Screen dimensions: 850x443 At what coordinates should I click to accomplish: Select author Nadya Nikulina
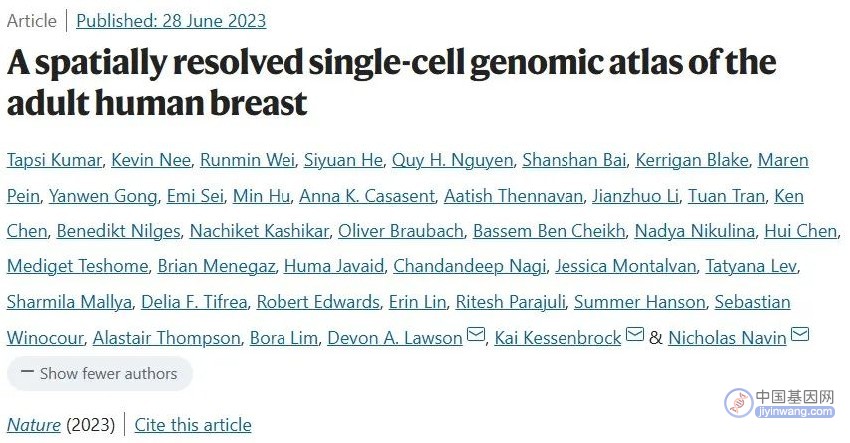[x=695, y=231]
